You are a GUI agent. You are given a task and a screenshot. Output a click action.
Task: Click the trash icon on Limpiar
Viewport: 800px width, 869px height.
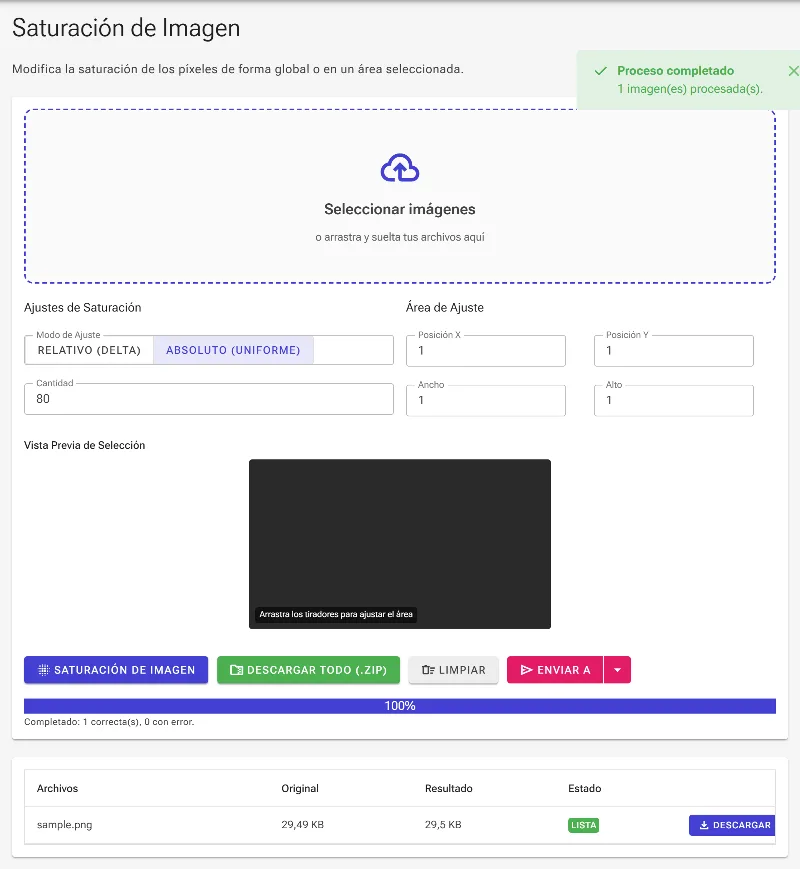[x=428, y=670]
